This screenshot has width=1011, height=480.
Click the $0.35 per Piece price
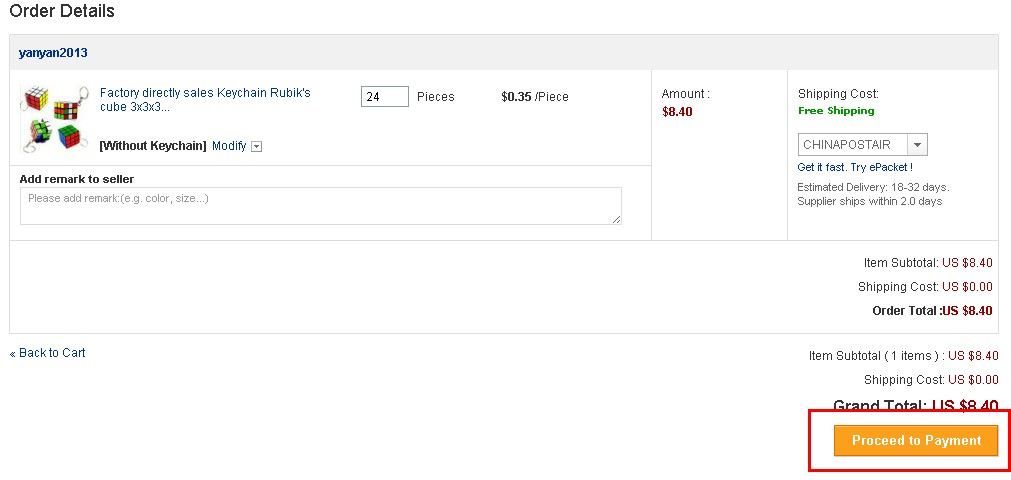point(534,97)
